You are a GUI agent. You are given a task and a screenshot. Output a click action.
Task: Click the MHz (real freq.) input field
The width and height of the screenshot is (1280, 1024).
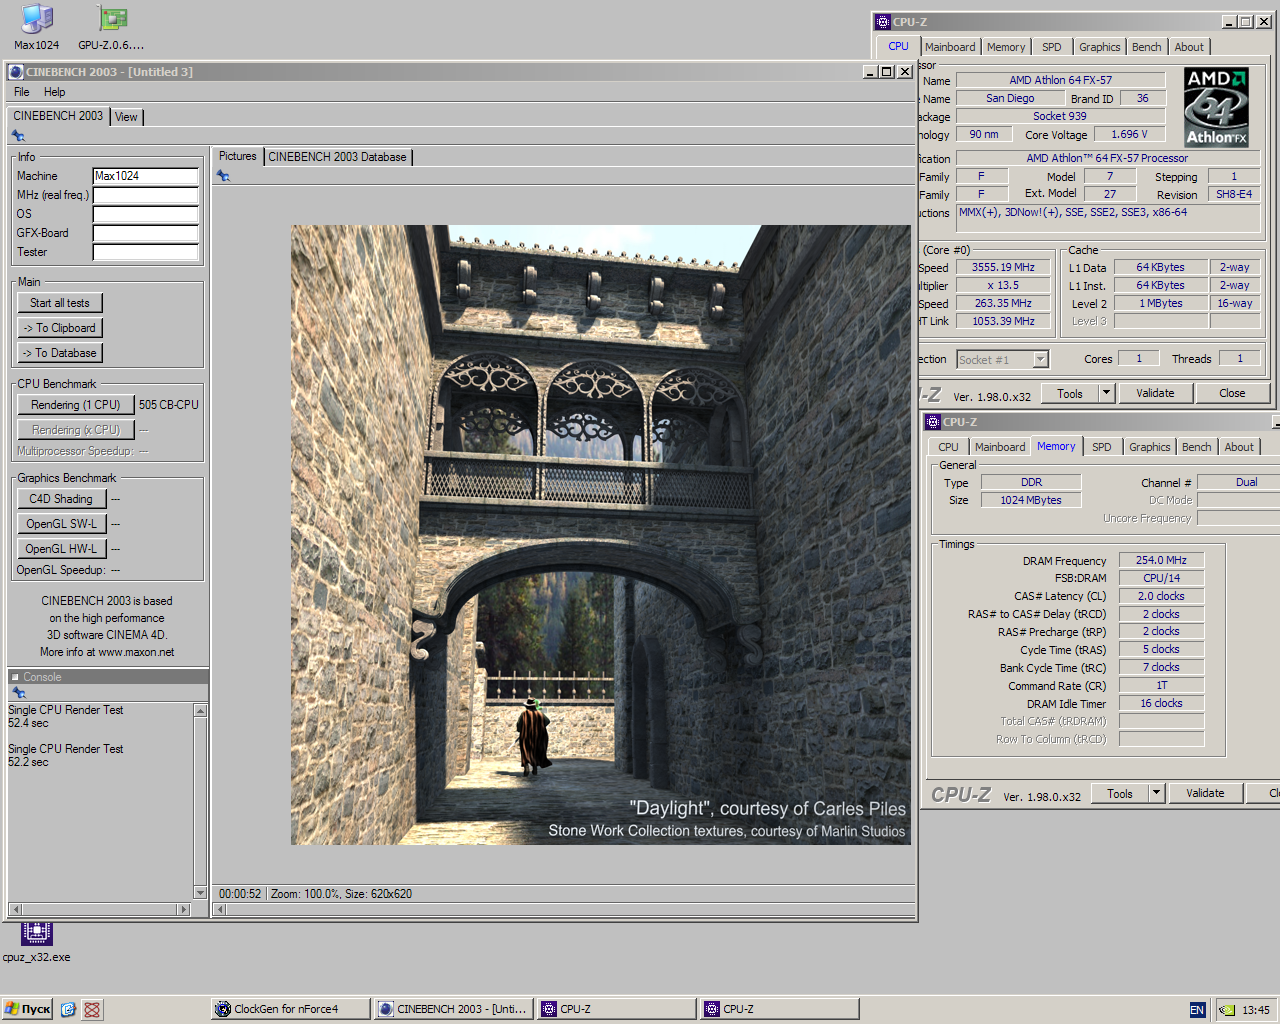(x=146, y=195)
